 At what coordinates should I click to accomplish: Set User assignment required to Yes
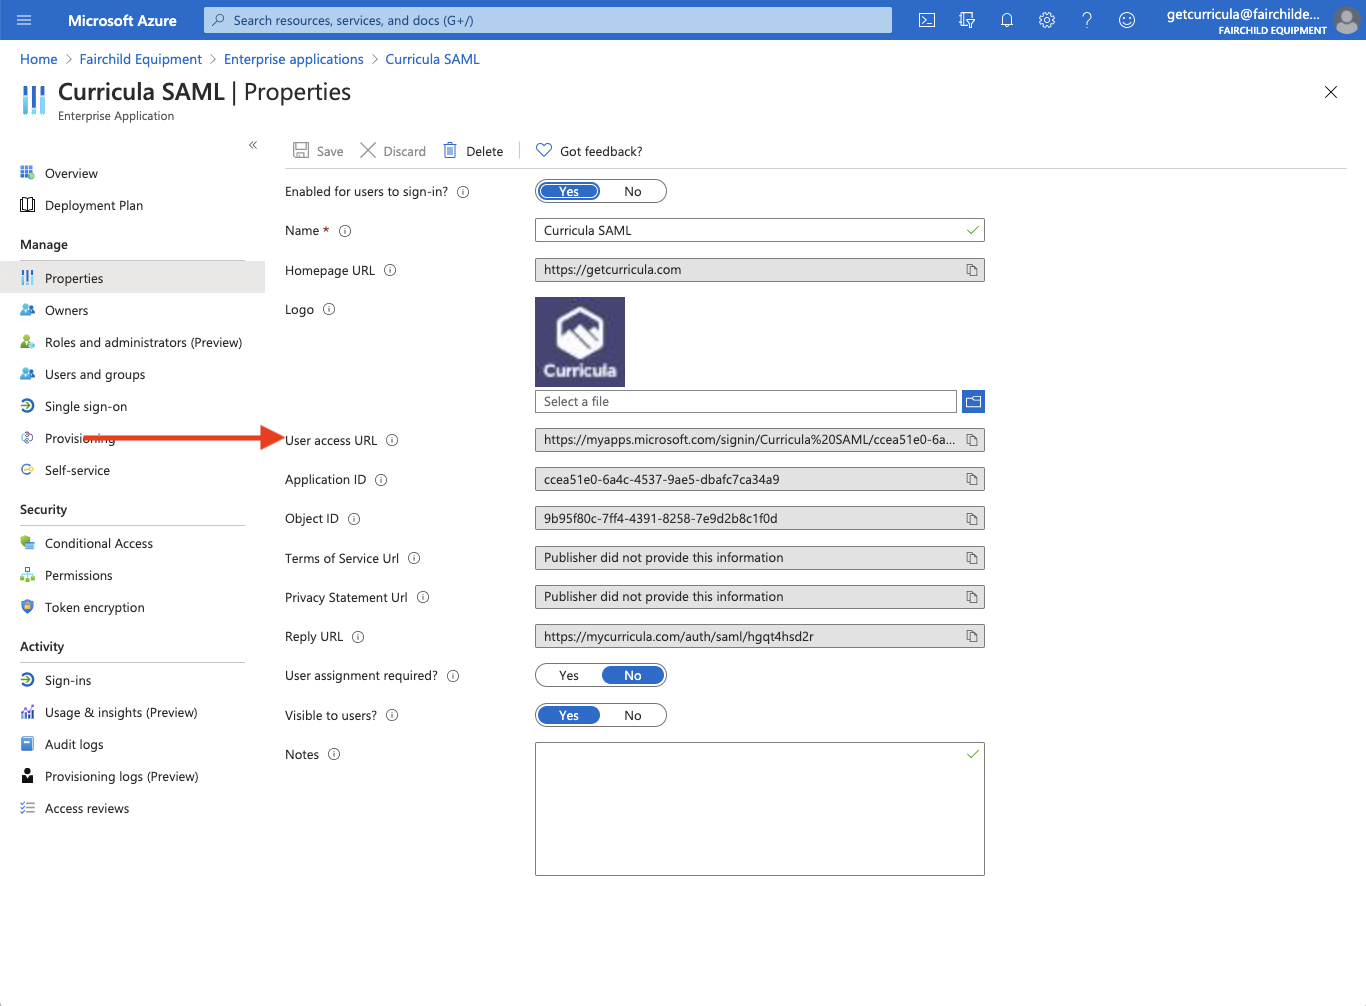[x=569, y=675]
